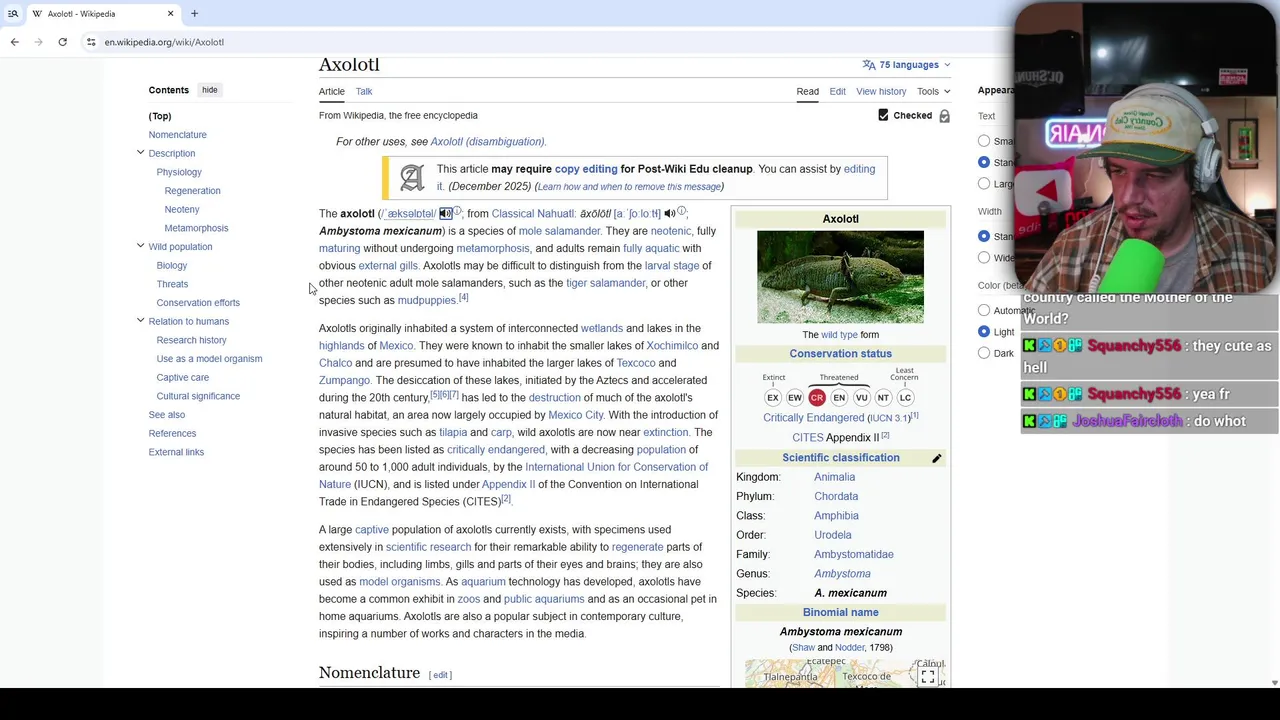The height and width of the screenshot is (720, 1280).
Task: Open a new browser tab
Action: 194,14
